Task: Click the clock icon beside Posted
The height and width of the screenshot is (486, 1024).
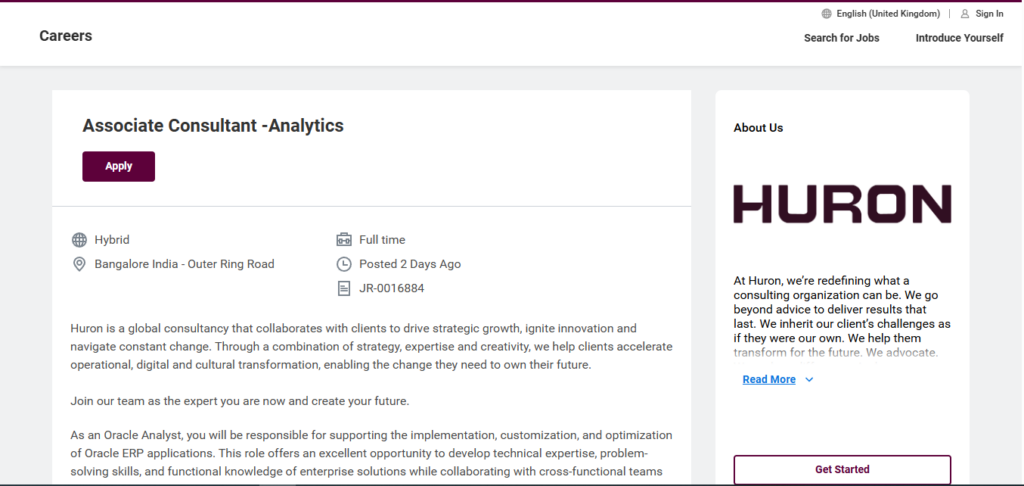Action: click(344, 265)
